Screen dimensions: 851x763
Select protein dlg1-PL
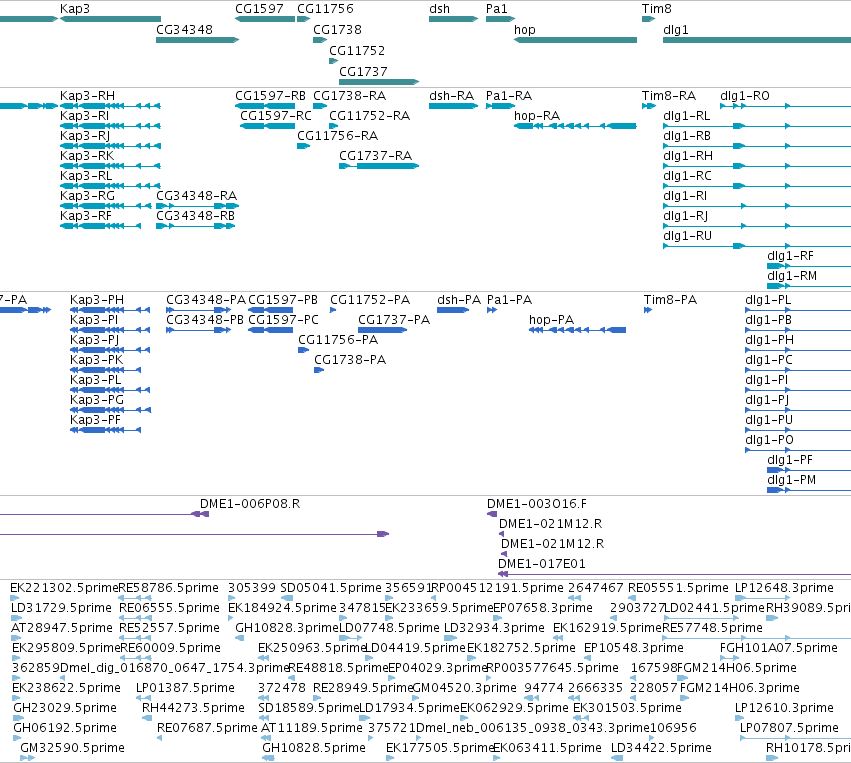pyautogui.click(x=798, y=310)
